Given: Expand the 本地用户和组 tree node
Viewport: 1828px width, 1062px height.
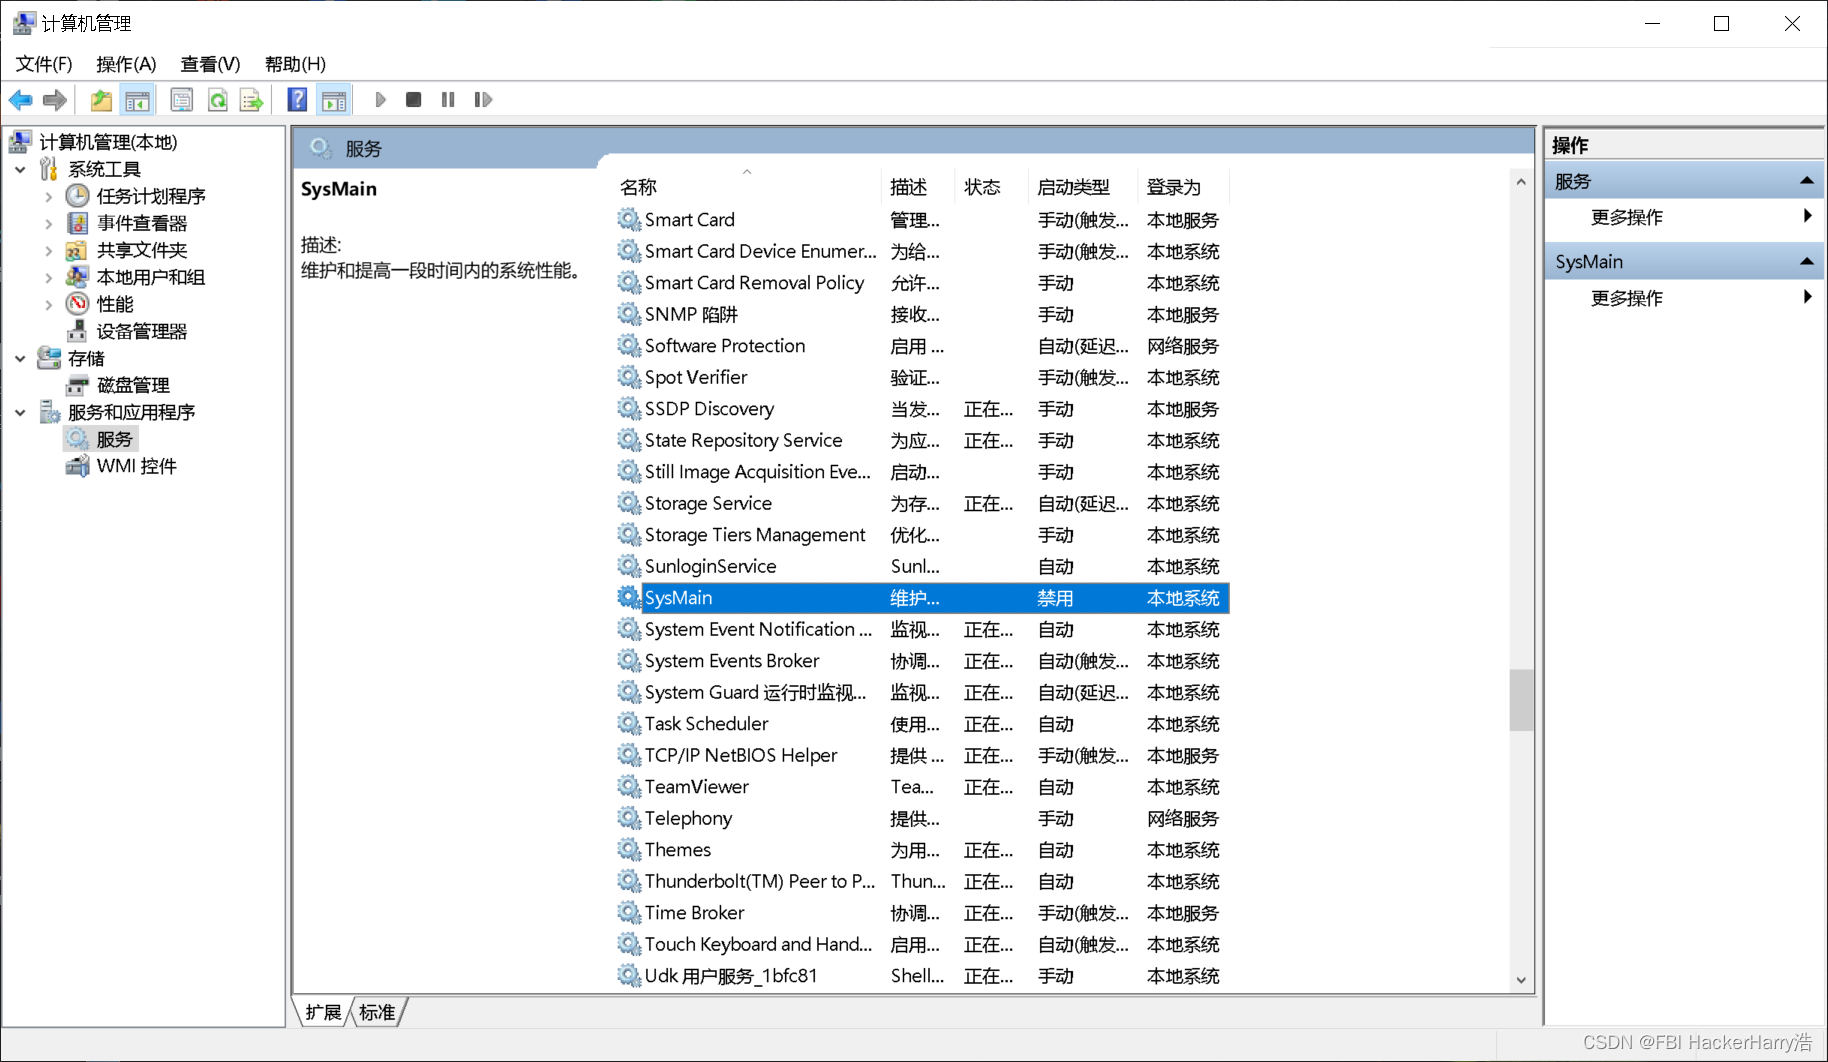Looking at the screenshot, I should (x=48, y=278).
